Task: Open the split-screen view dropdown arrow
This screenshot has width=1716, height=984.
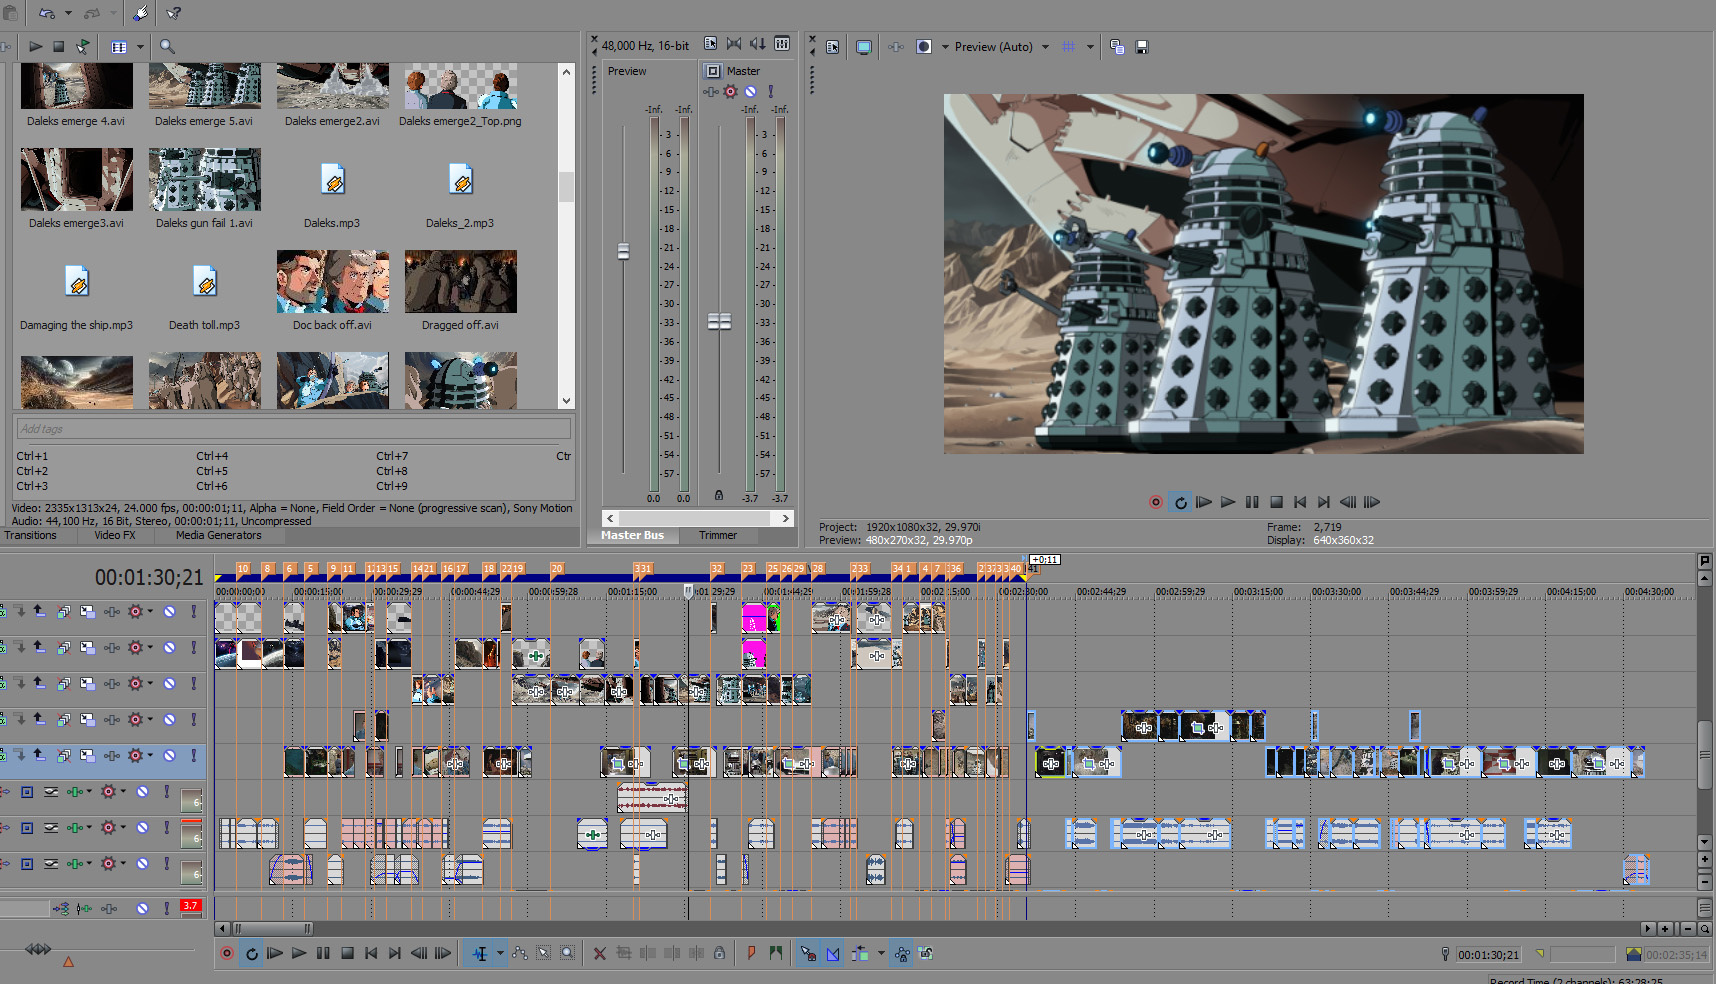Action: coord(944,47)
